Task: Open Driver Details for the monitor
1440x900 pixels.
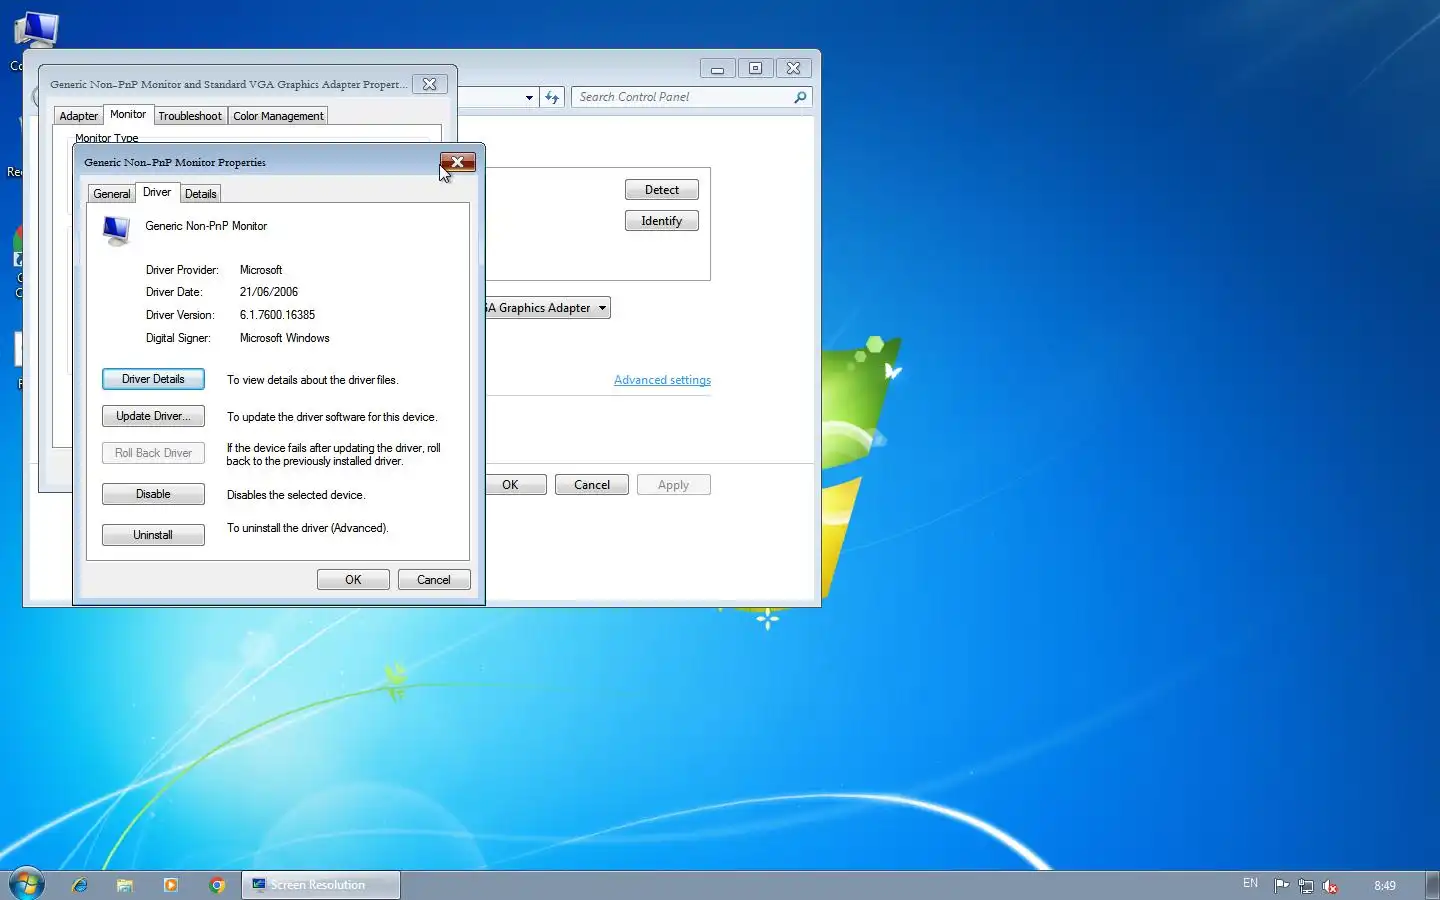Action: (153, 379)
